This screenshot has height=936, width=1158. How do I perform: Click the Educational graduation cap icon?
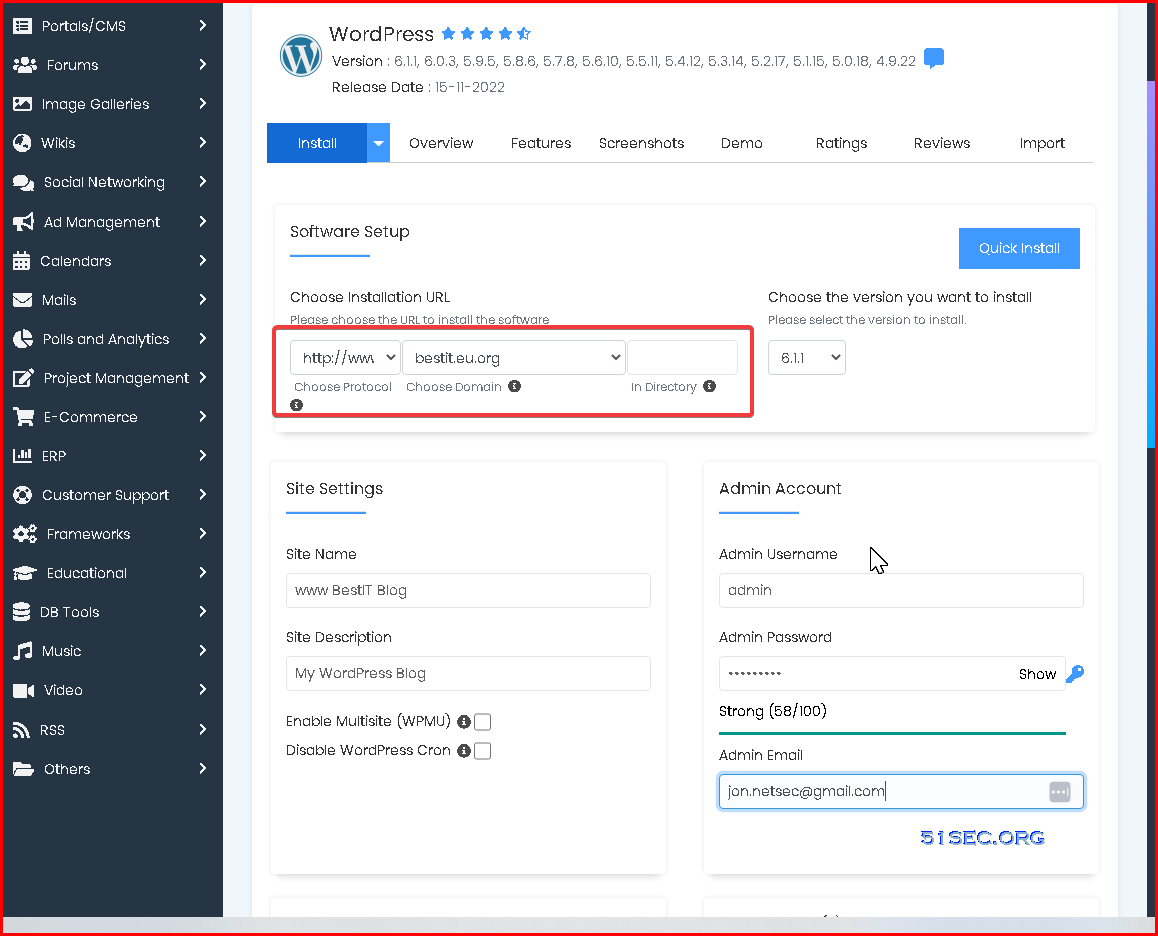tap(25, 573)
